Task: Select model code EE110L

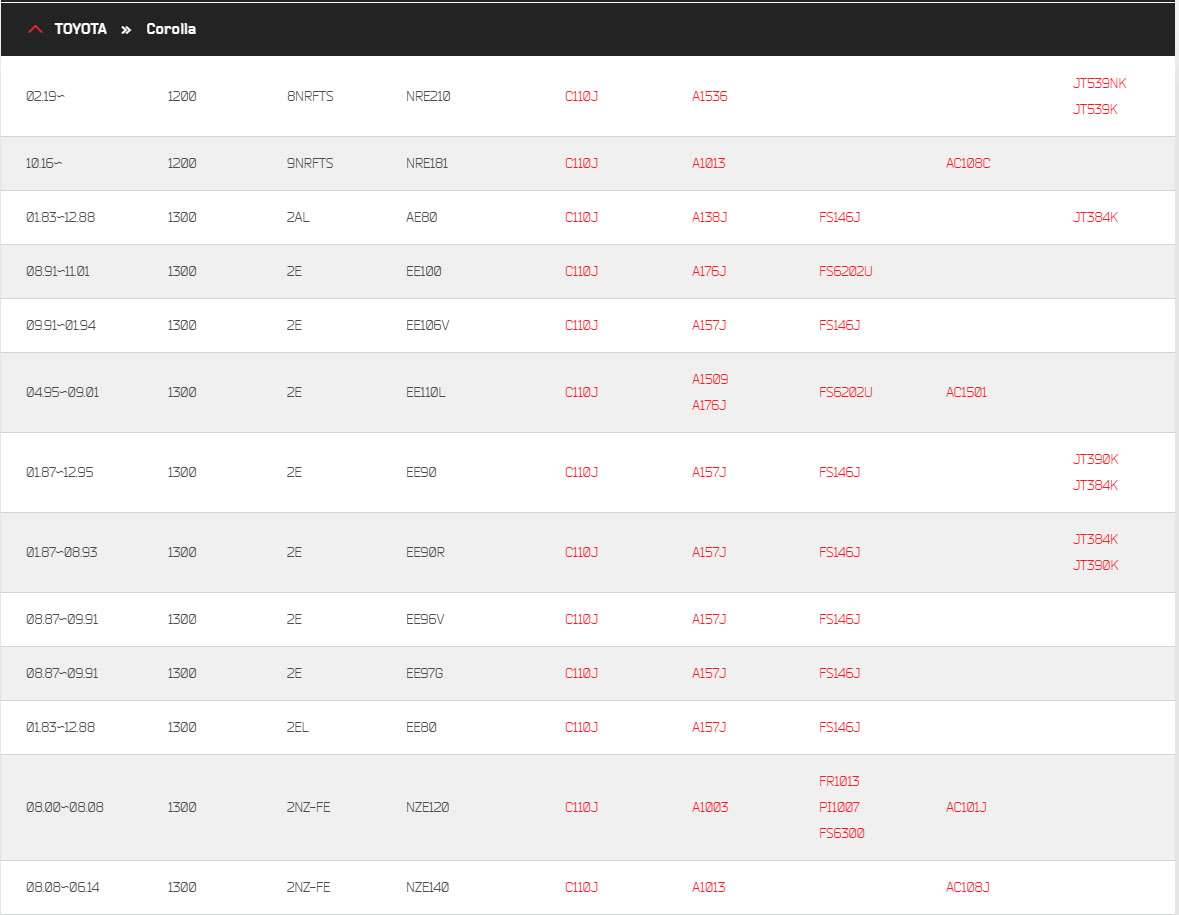Action: tap(426, 392)
